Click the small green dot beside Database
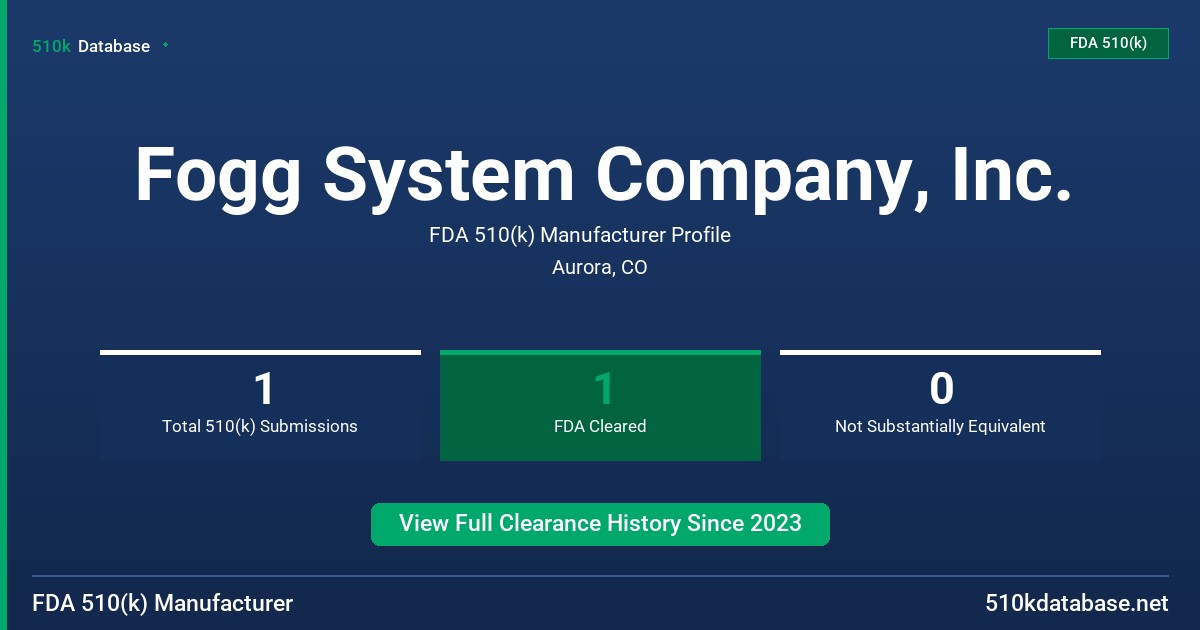1200x630 pixels. point(165,45)
